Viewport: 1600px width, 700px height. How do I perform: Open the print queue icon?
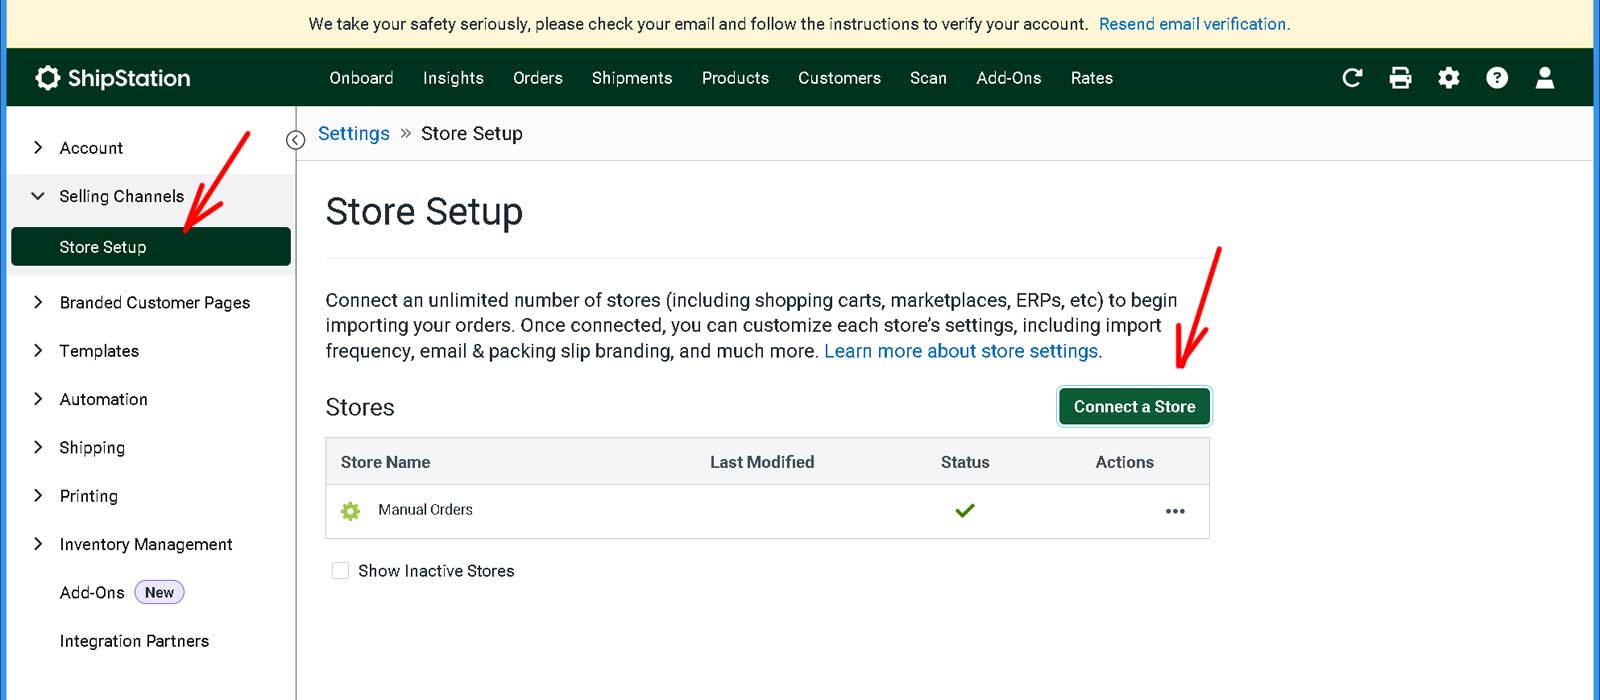(x=1400, y=78)
